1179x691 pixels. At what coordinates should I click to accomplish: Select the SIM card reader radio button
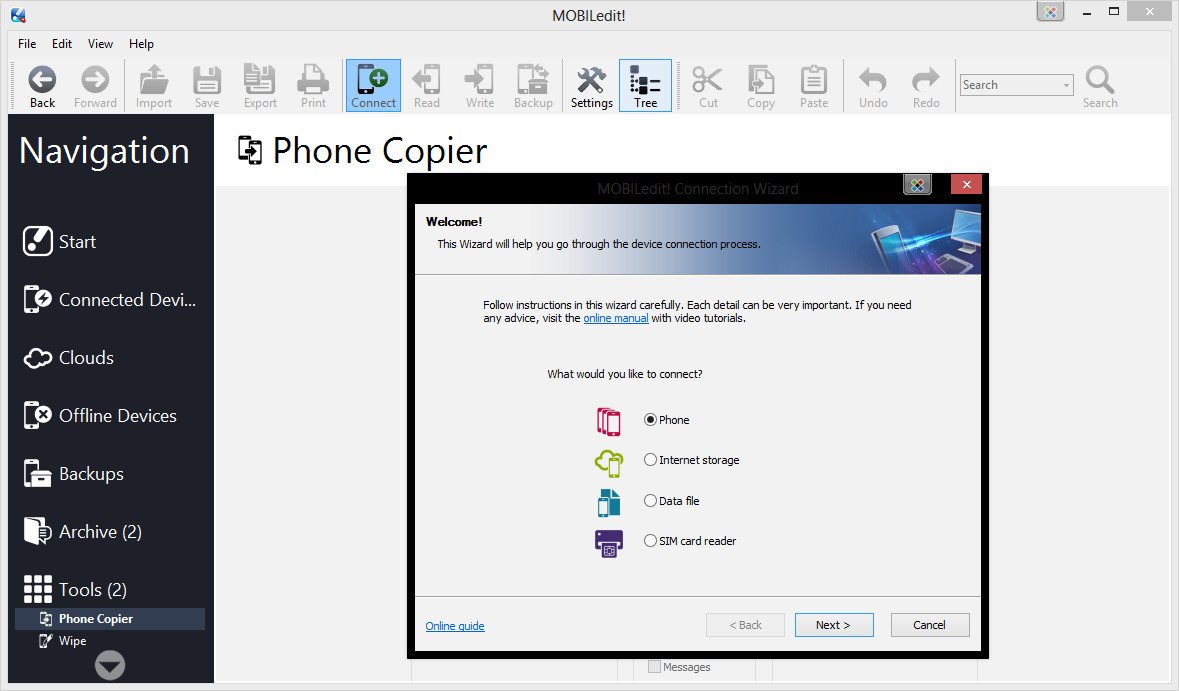point(650,540)
